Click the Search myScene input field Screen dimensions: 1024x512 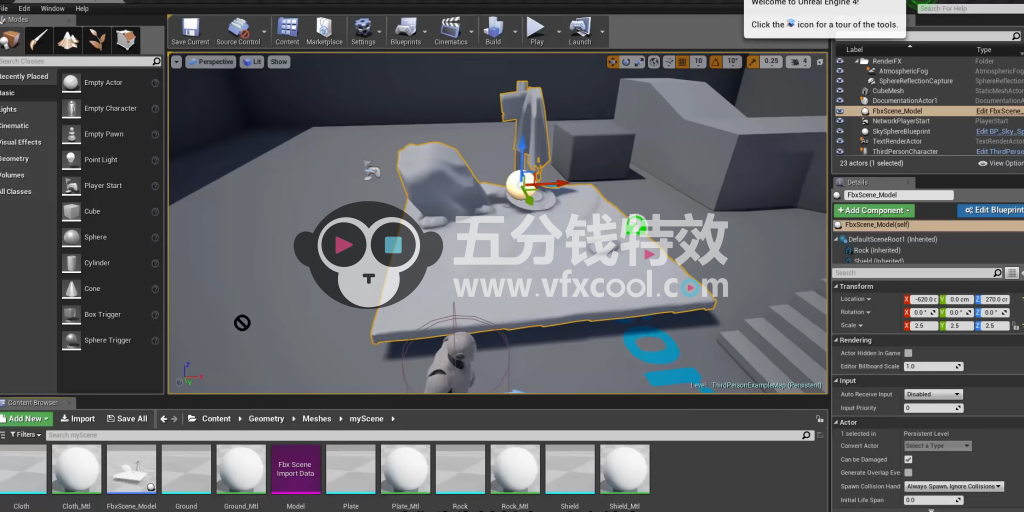pyautogui.click(x=430, y=435)
